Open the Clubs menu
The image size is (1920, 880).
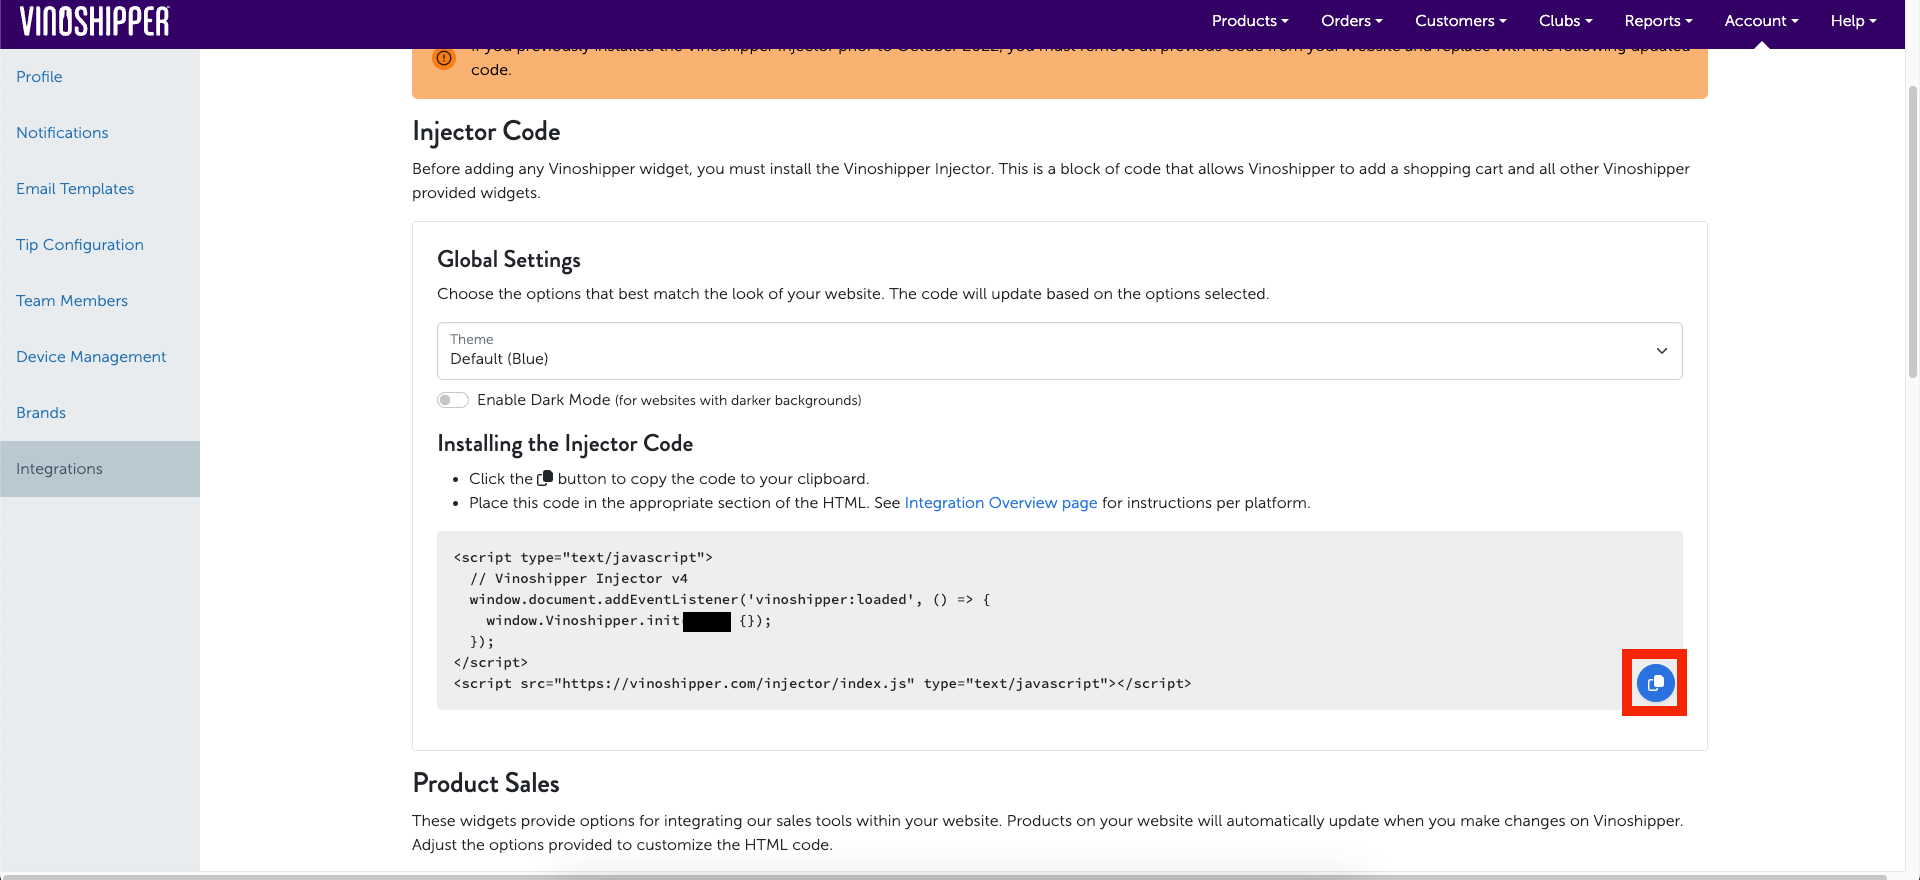1566,21
